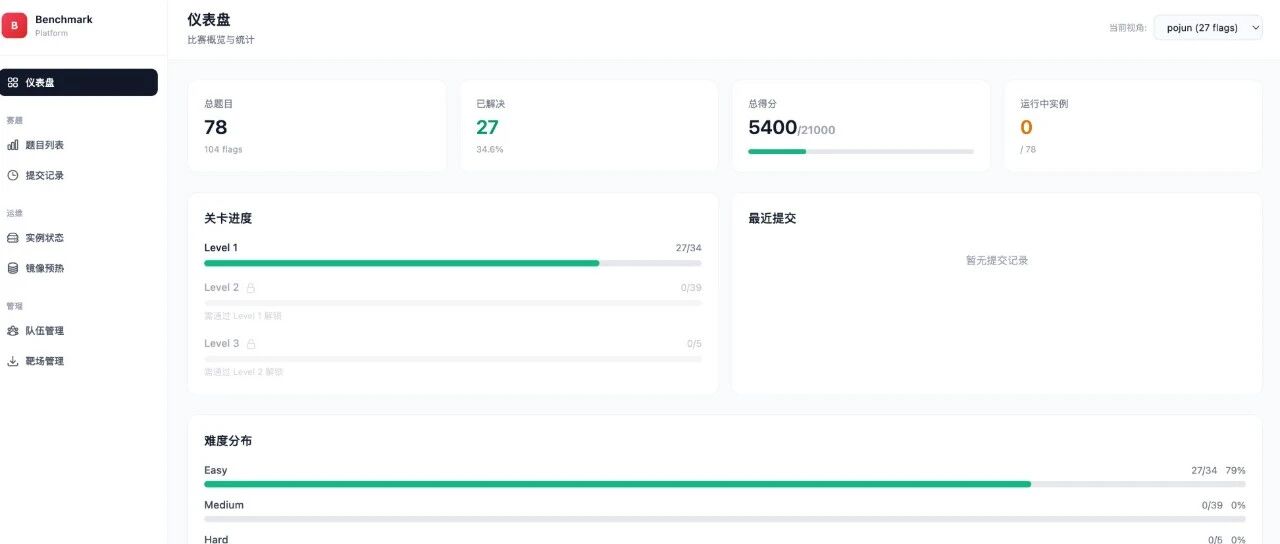Click the dashboard grid icon in sidebar
The height and width of the screenshot is (544, 1280).
click(x=13, y=82)
